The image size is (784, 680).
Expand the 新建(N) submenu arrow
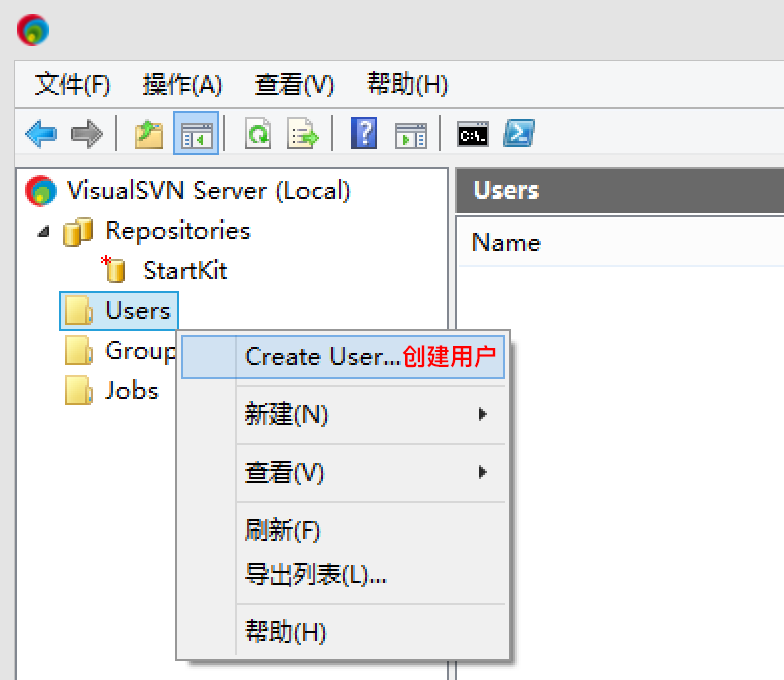[x=483, y=414]
